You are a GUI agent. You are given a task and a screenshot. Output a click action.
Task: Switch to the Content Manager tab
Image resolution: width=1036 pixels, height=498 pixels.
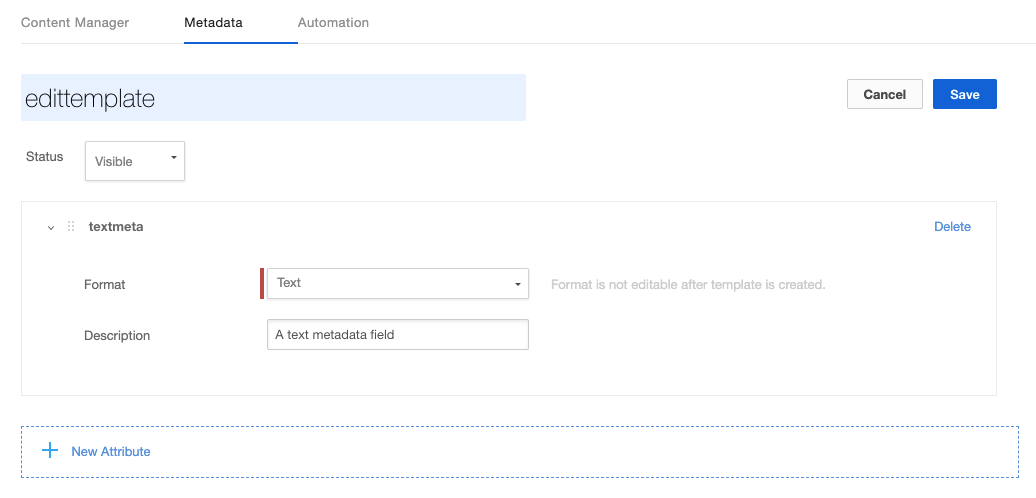pyautogui.click(x=75, y=22)
